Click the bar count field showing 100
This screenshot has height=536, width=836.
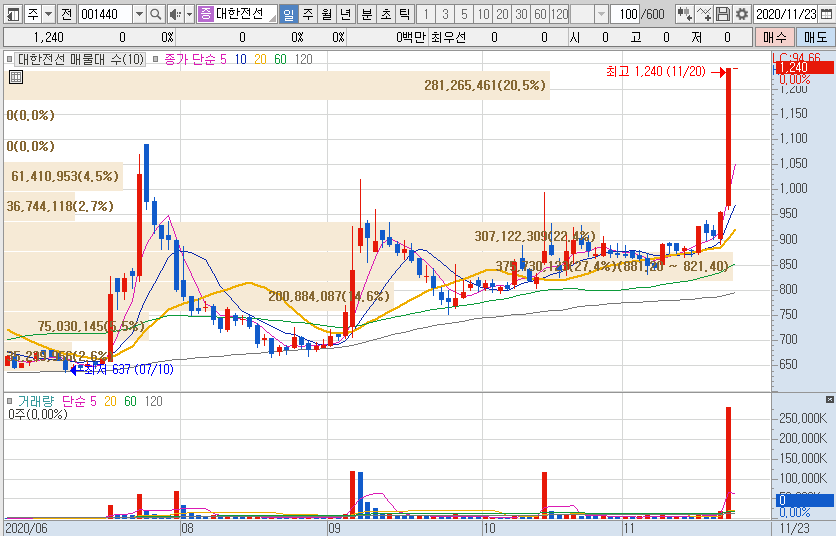pos(624,14)
